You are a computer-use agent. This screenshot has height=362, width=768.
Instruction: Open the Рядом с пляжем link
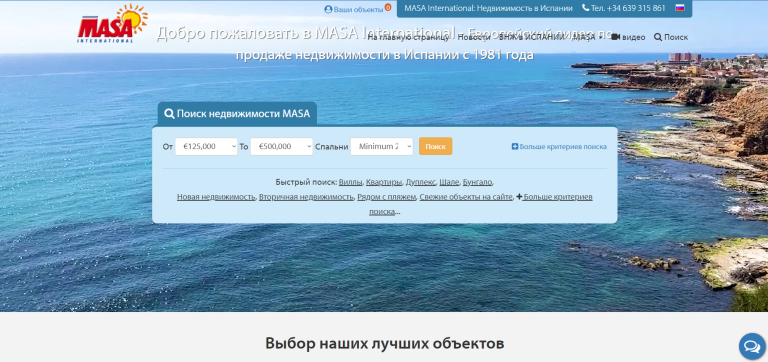point(387,197)
